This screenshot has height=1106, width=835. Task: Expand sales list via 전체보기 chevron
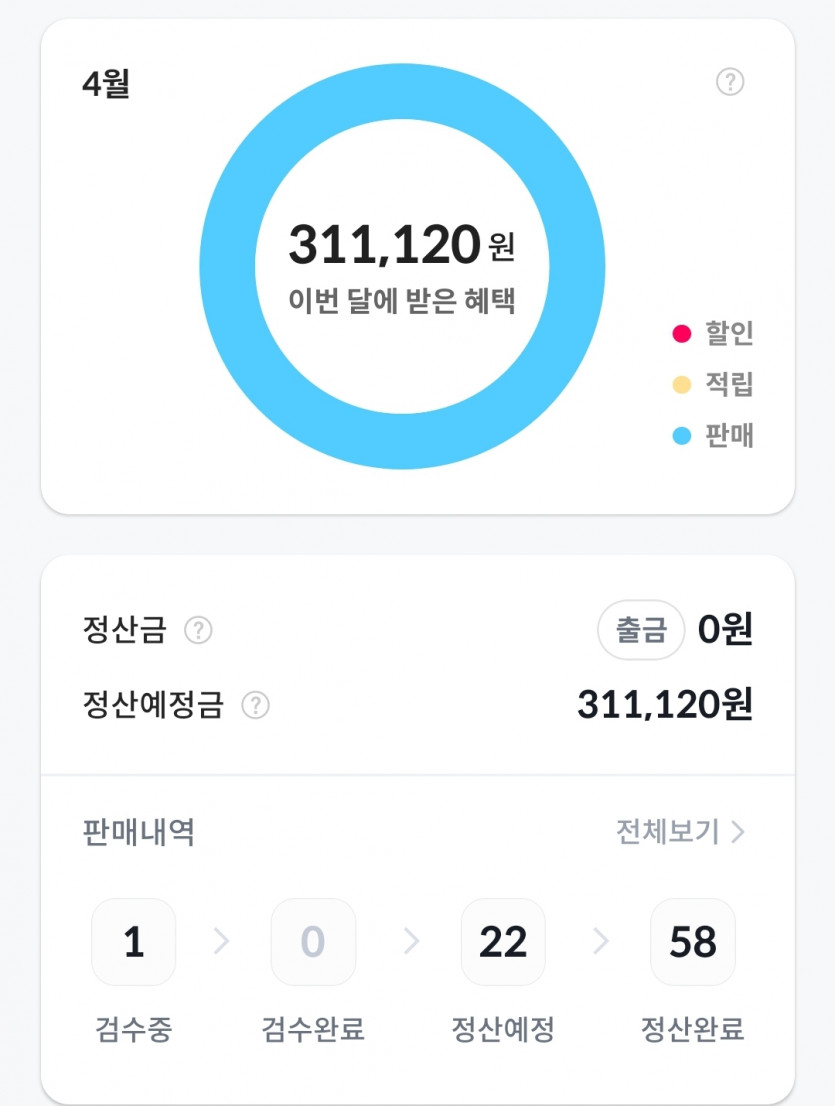pyautogui.click(x=738, y=832)
